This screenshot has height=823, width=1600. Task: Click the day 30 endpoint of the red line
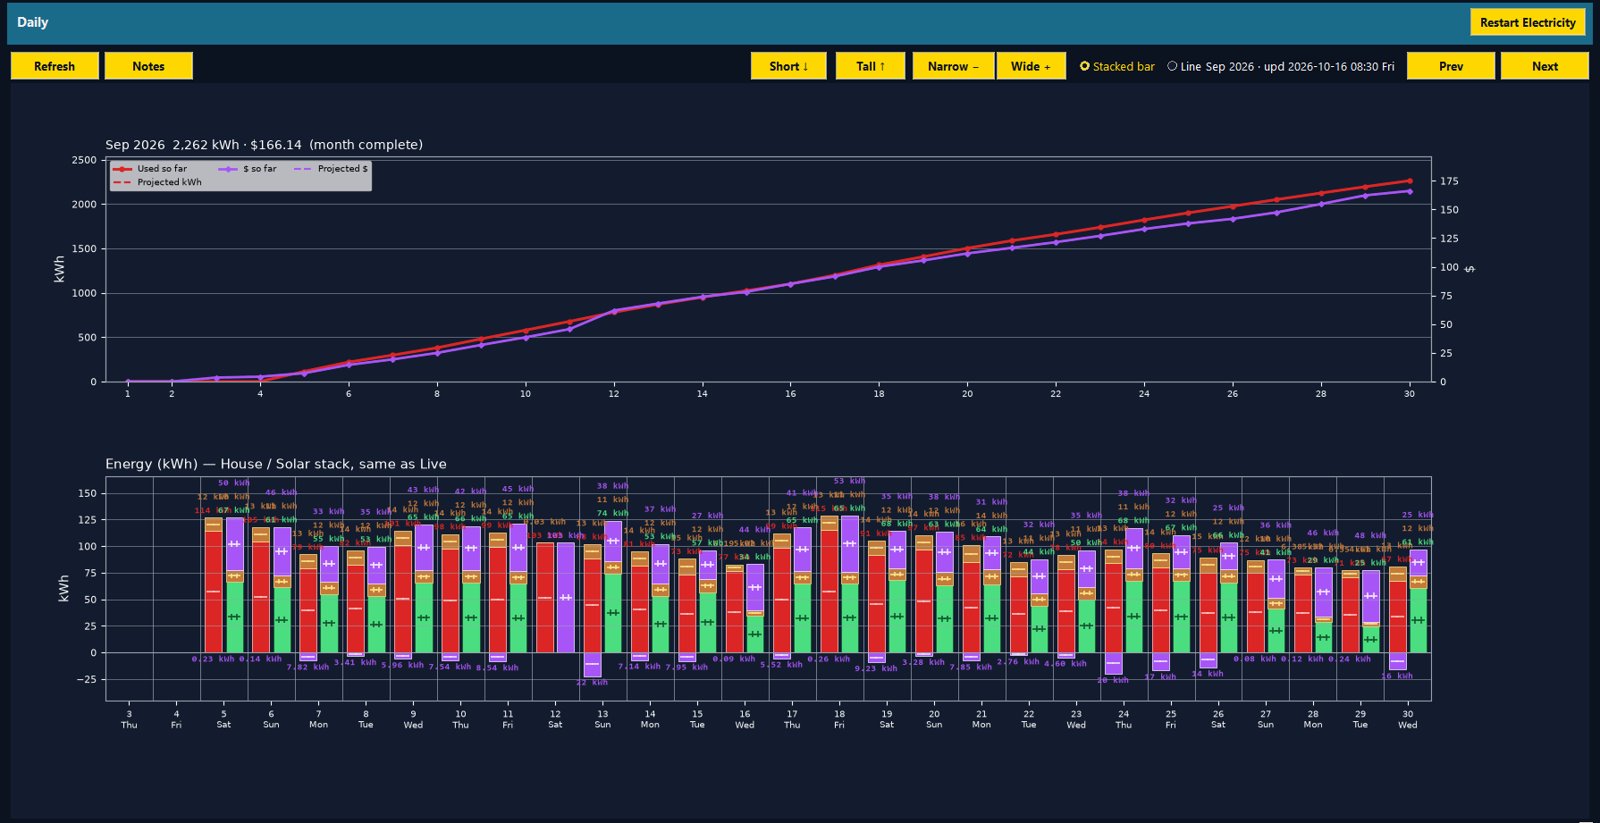coord(1409,181)
